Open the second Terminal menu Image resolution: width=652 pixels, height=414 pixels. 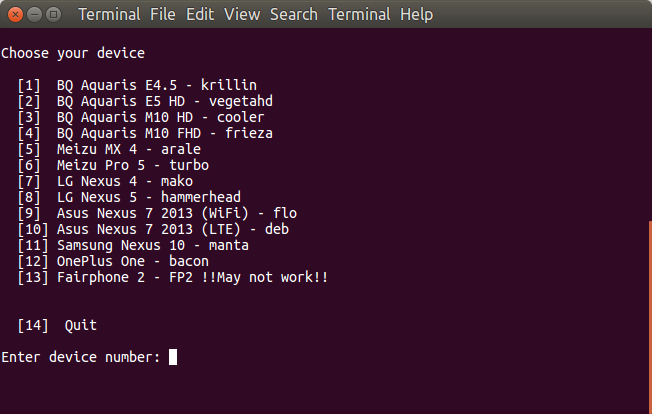pyautogui.click(x=359, y=15)
